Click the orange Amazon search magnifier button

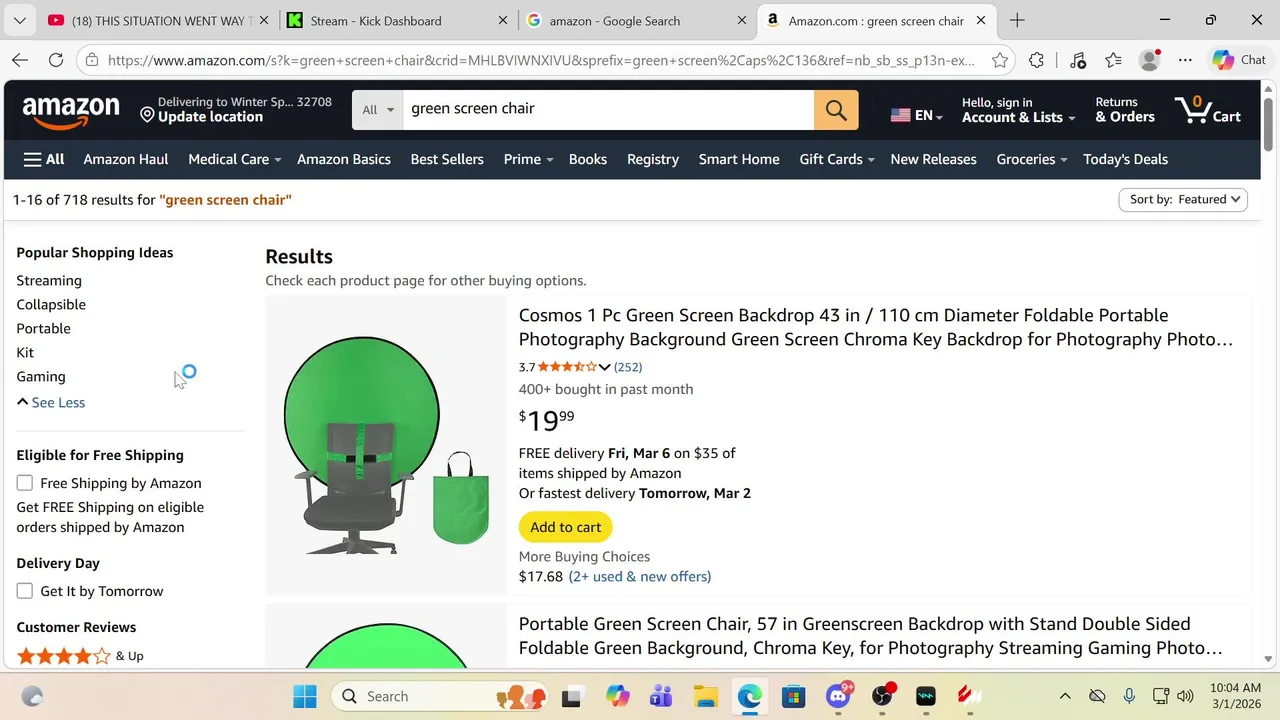[x=836, y=109]
